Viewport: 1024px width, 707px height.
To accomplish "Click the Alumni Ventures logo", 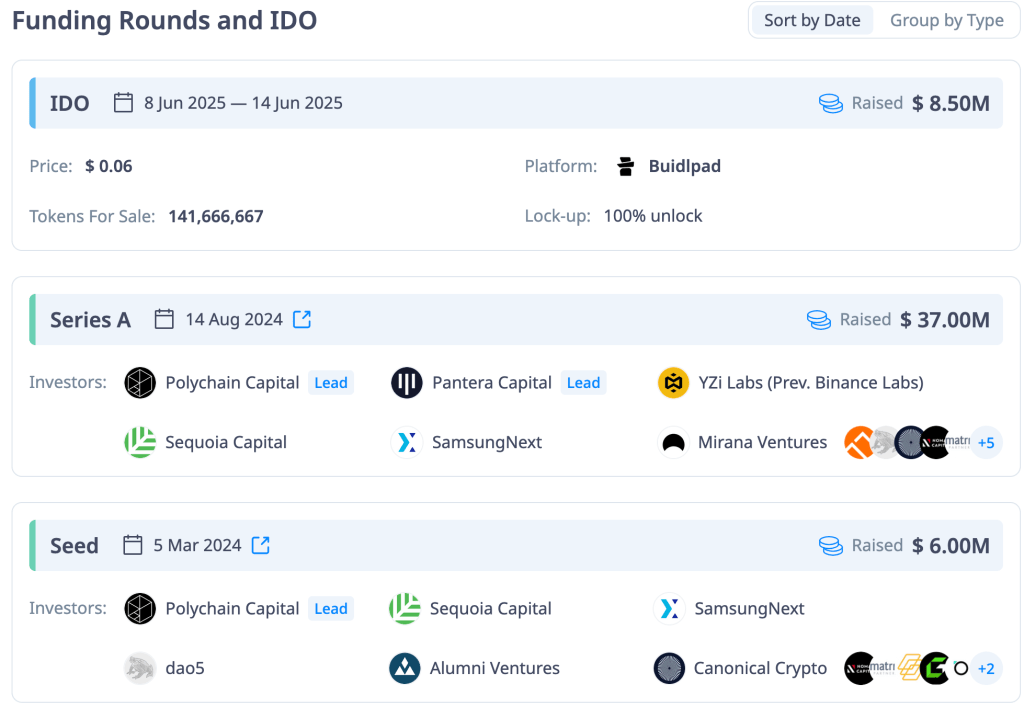I will pyautogui.click(x=406, y=668).
